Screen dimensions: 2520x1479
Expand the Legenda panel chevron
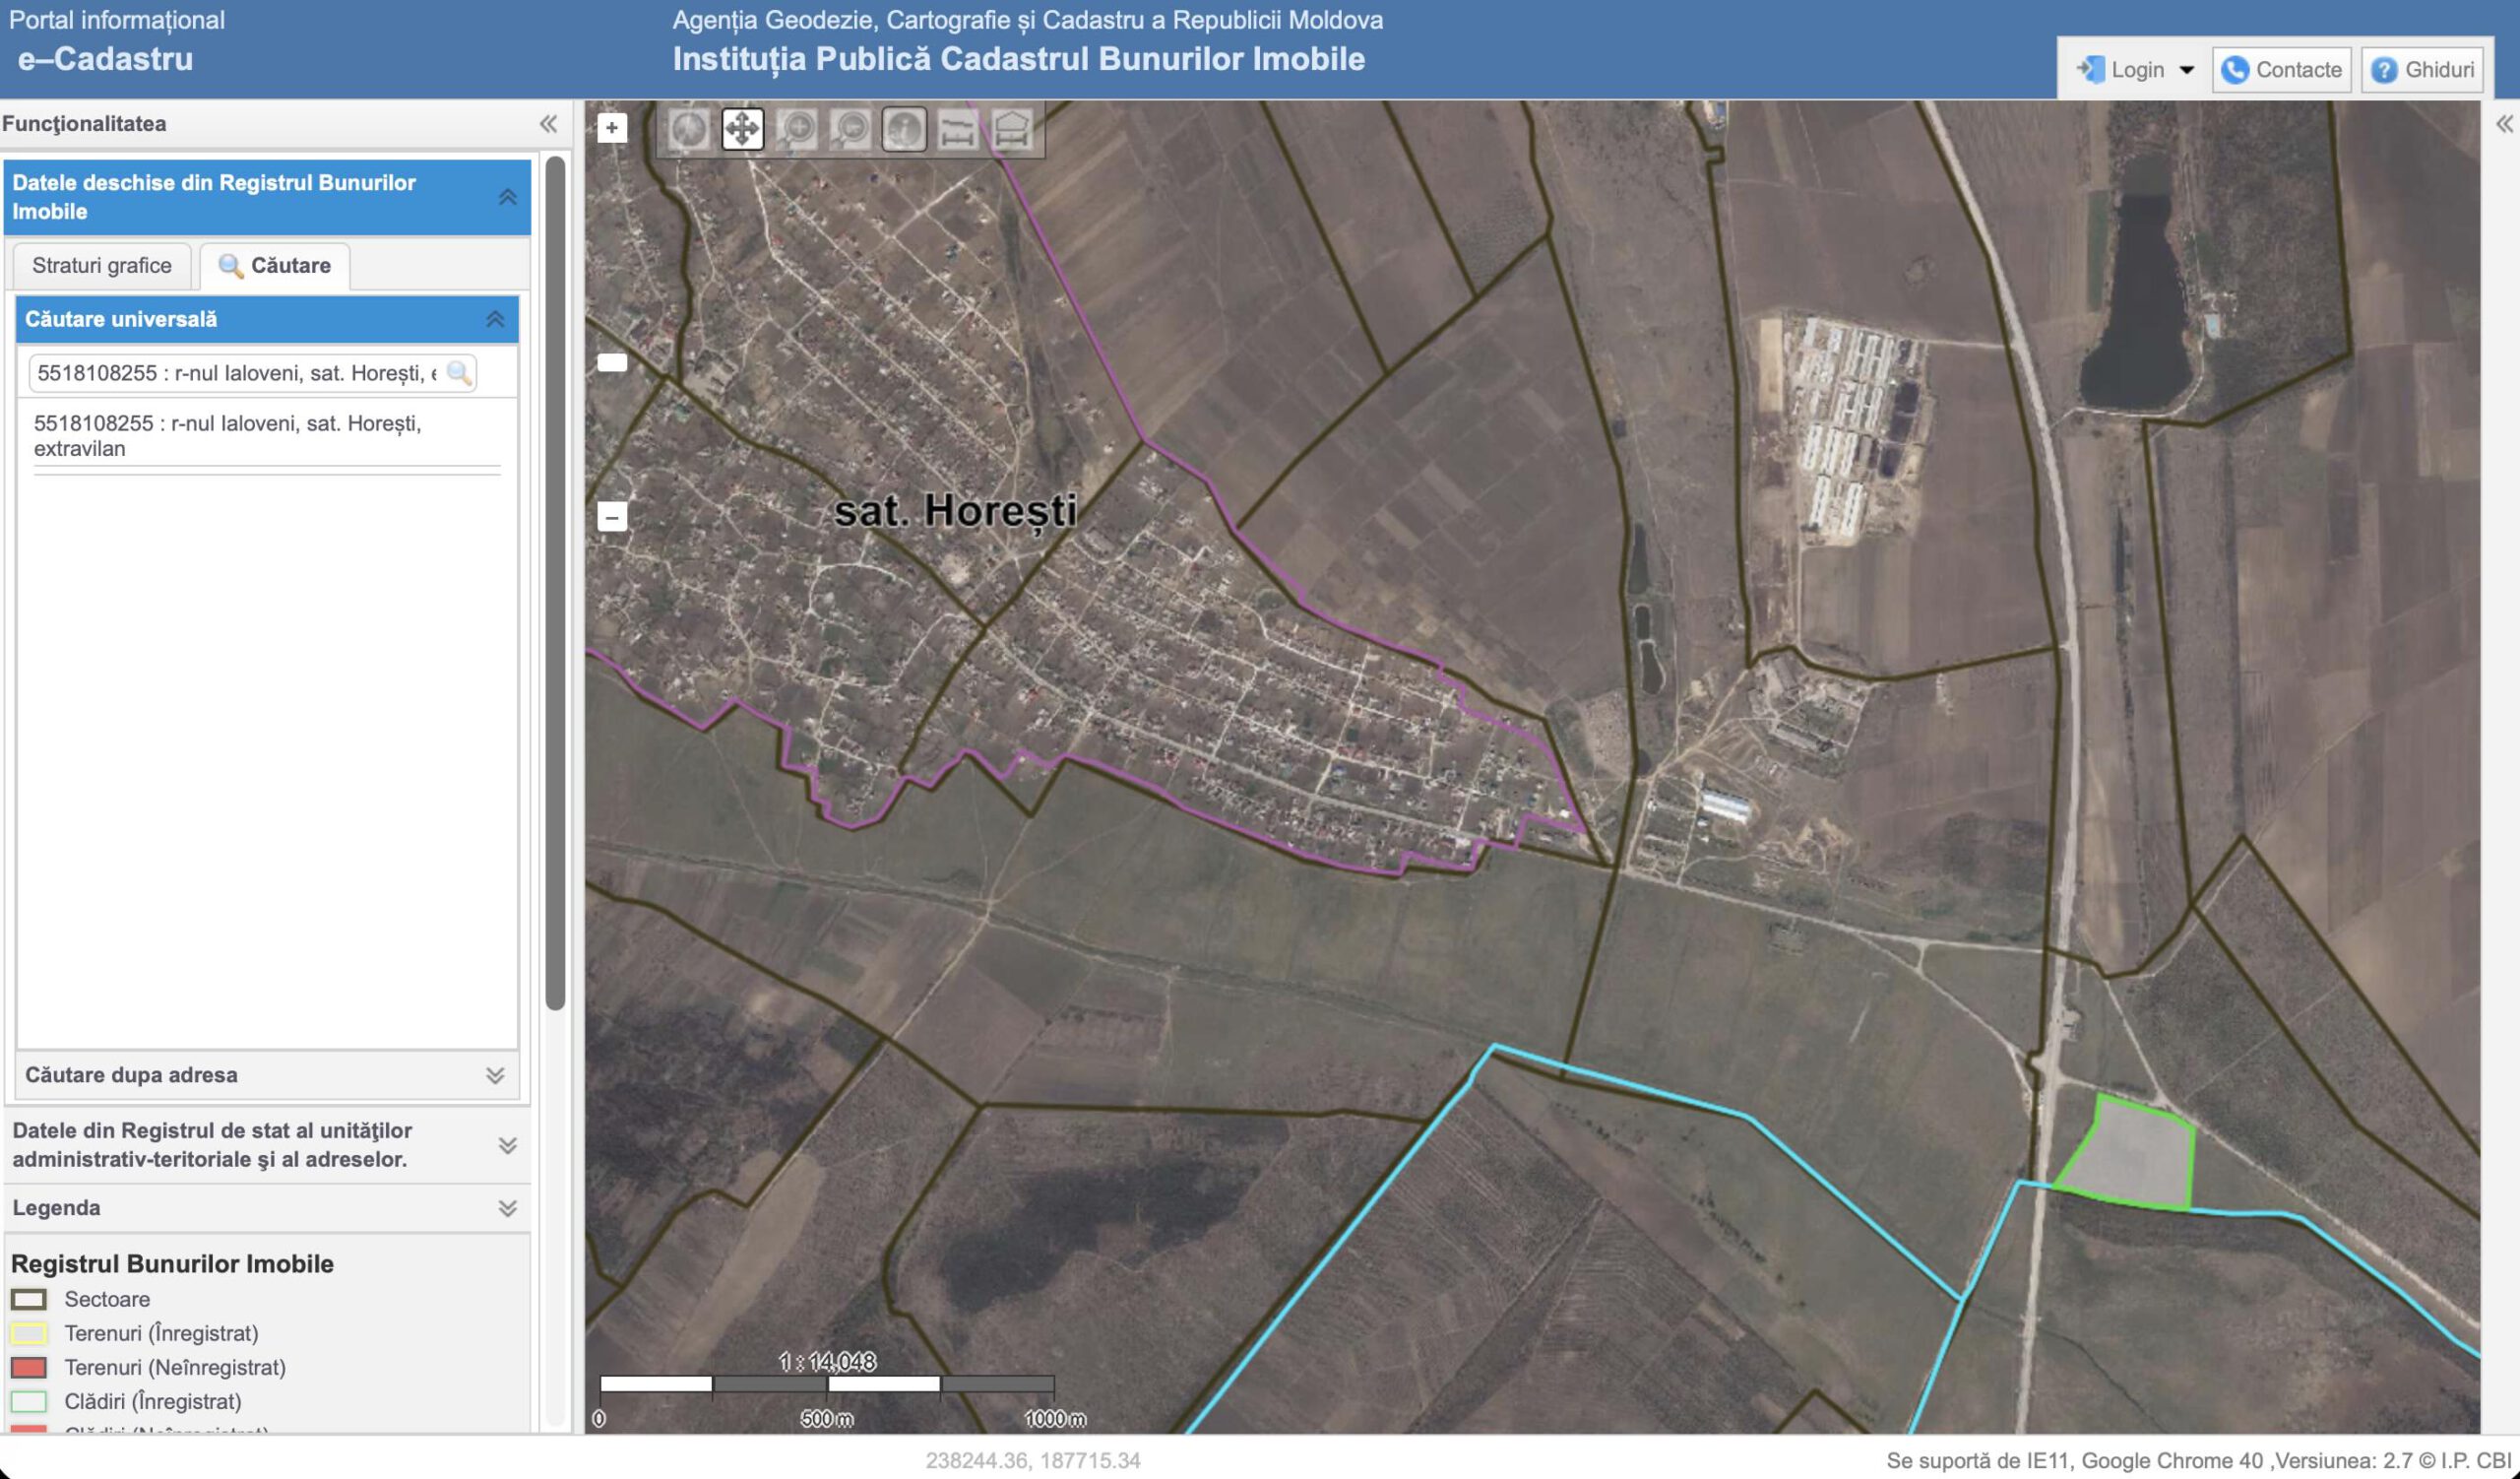[x=508, y=1208]
